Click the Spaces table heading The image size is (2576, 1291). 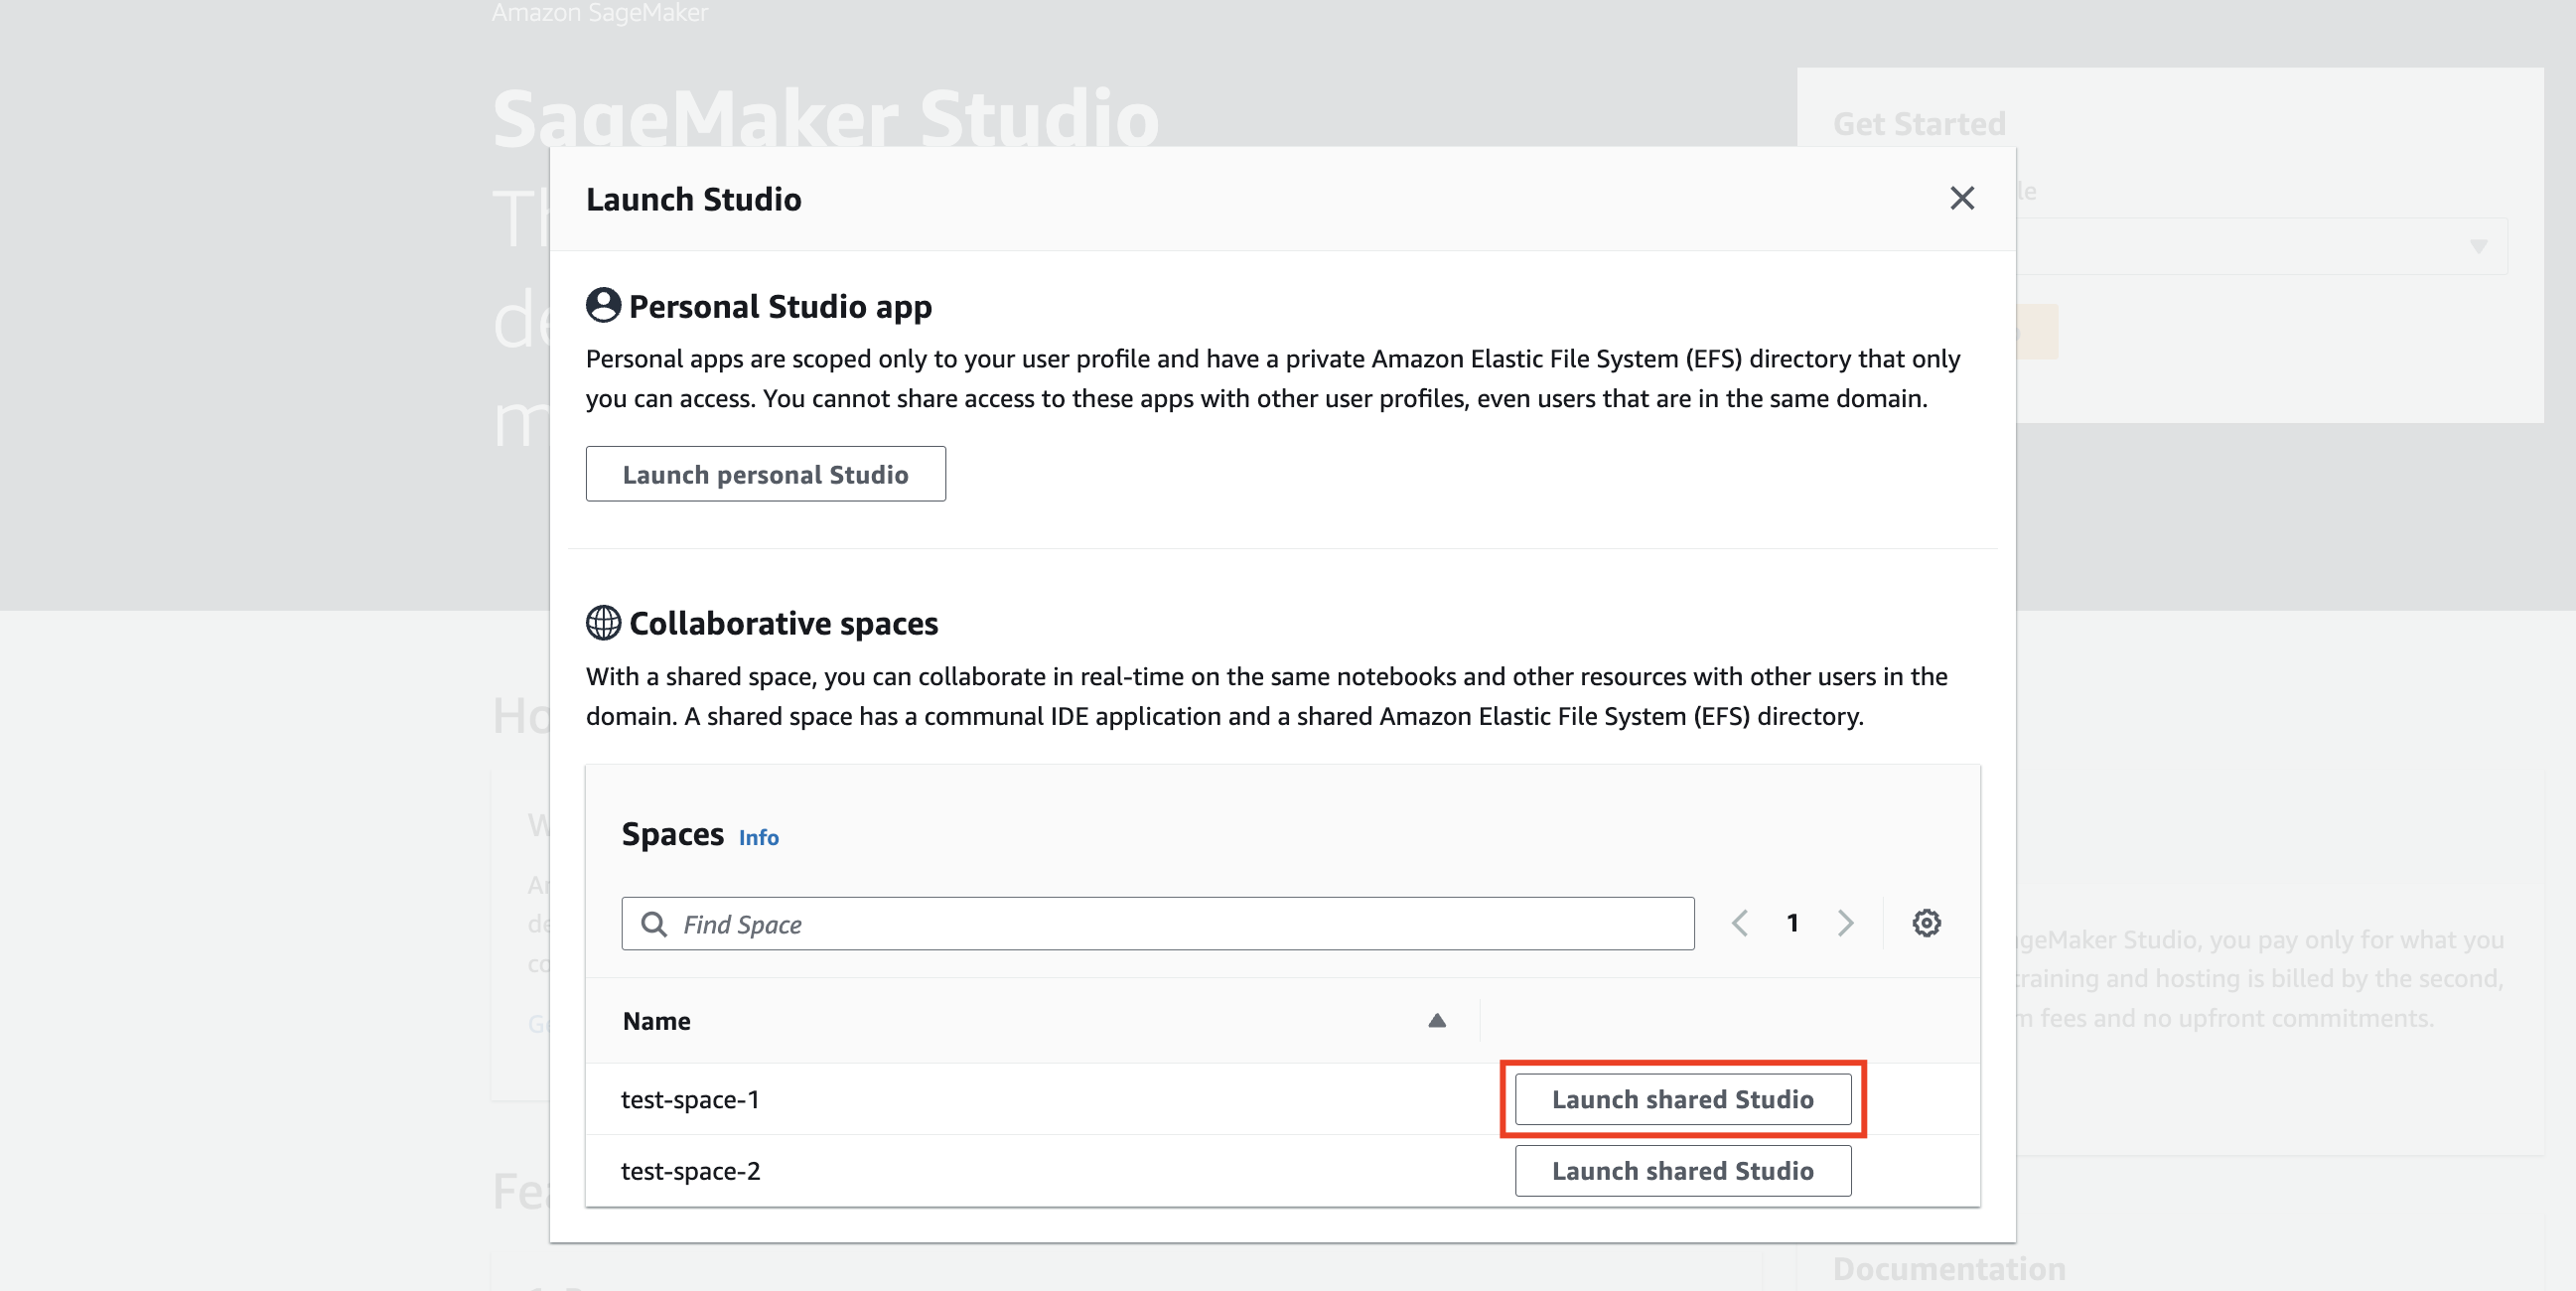point(672,834)
